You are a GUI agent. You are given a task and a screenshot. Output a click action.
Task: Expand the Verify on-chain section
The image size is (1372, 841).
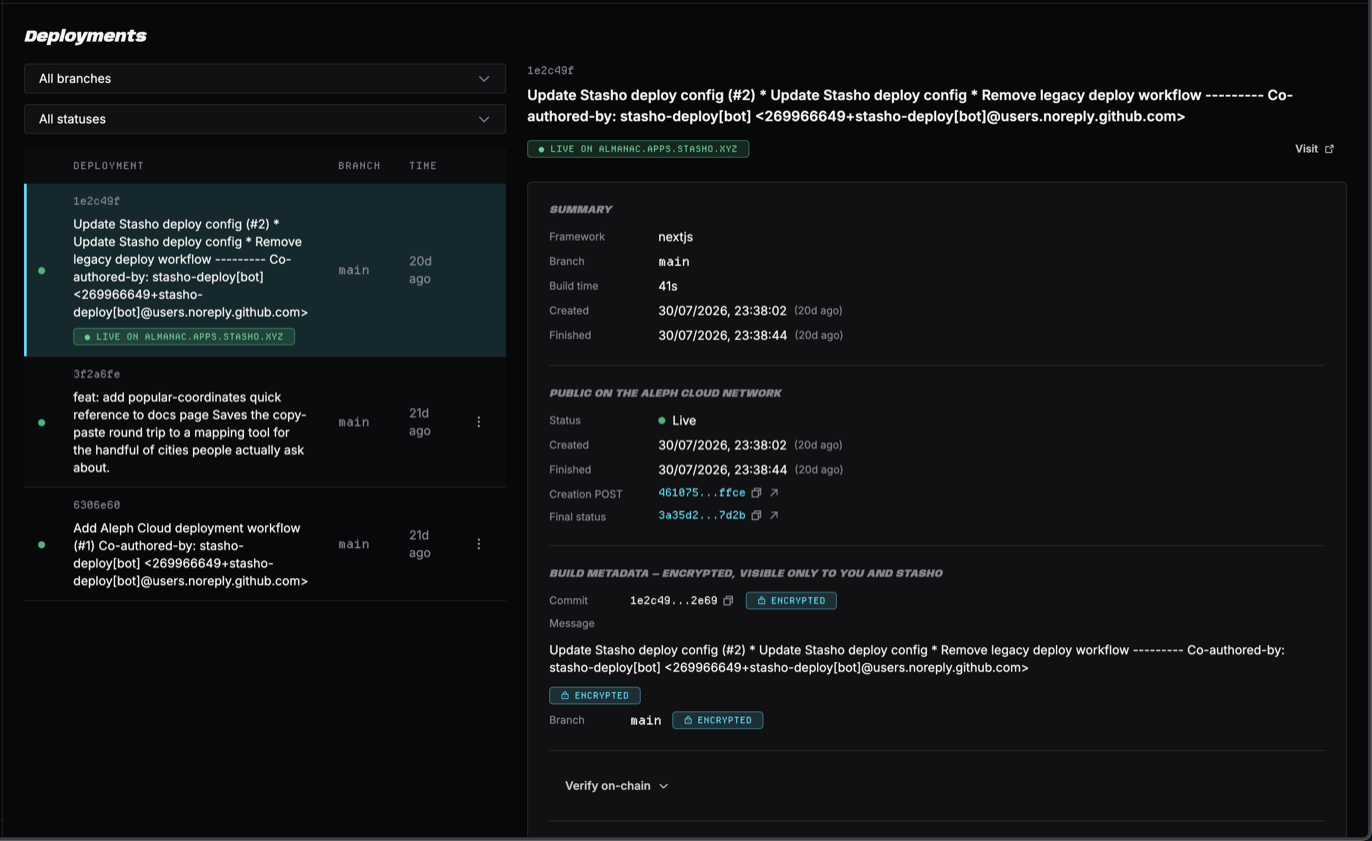click(x=616, y=786)
